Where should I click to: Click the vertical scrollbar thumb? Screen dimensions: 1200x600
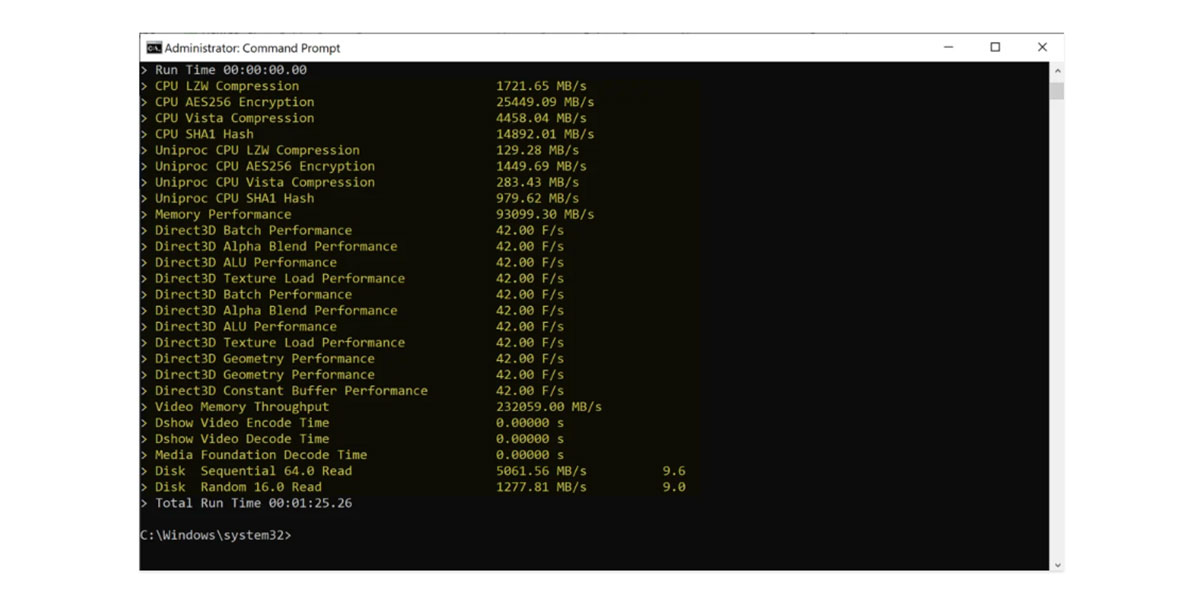pos(1057,91)
